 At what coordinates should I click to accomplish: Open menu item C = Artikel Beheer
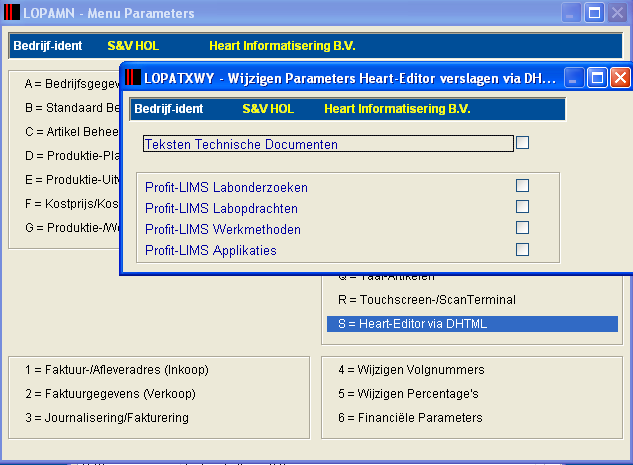pyautogui.click(x=72, y=132)
